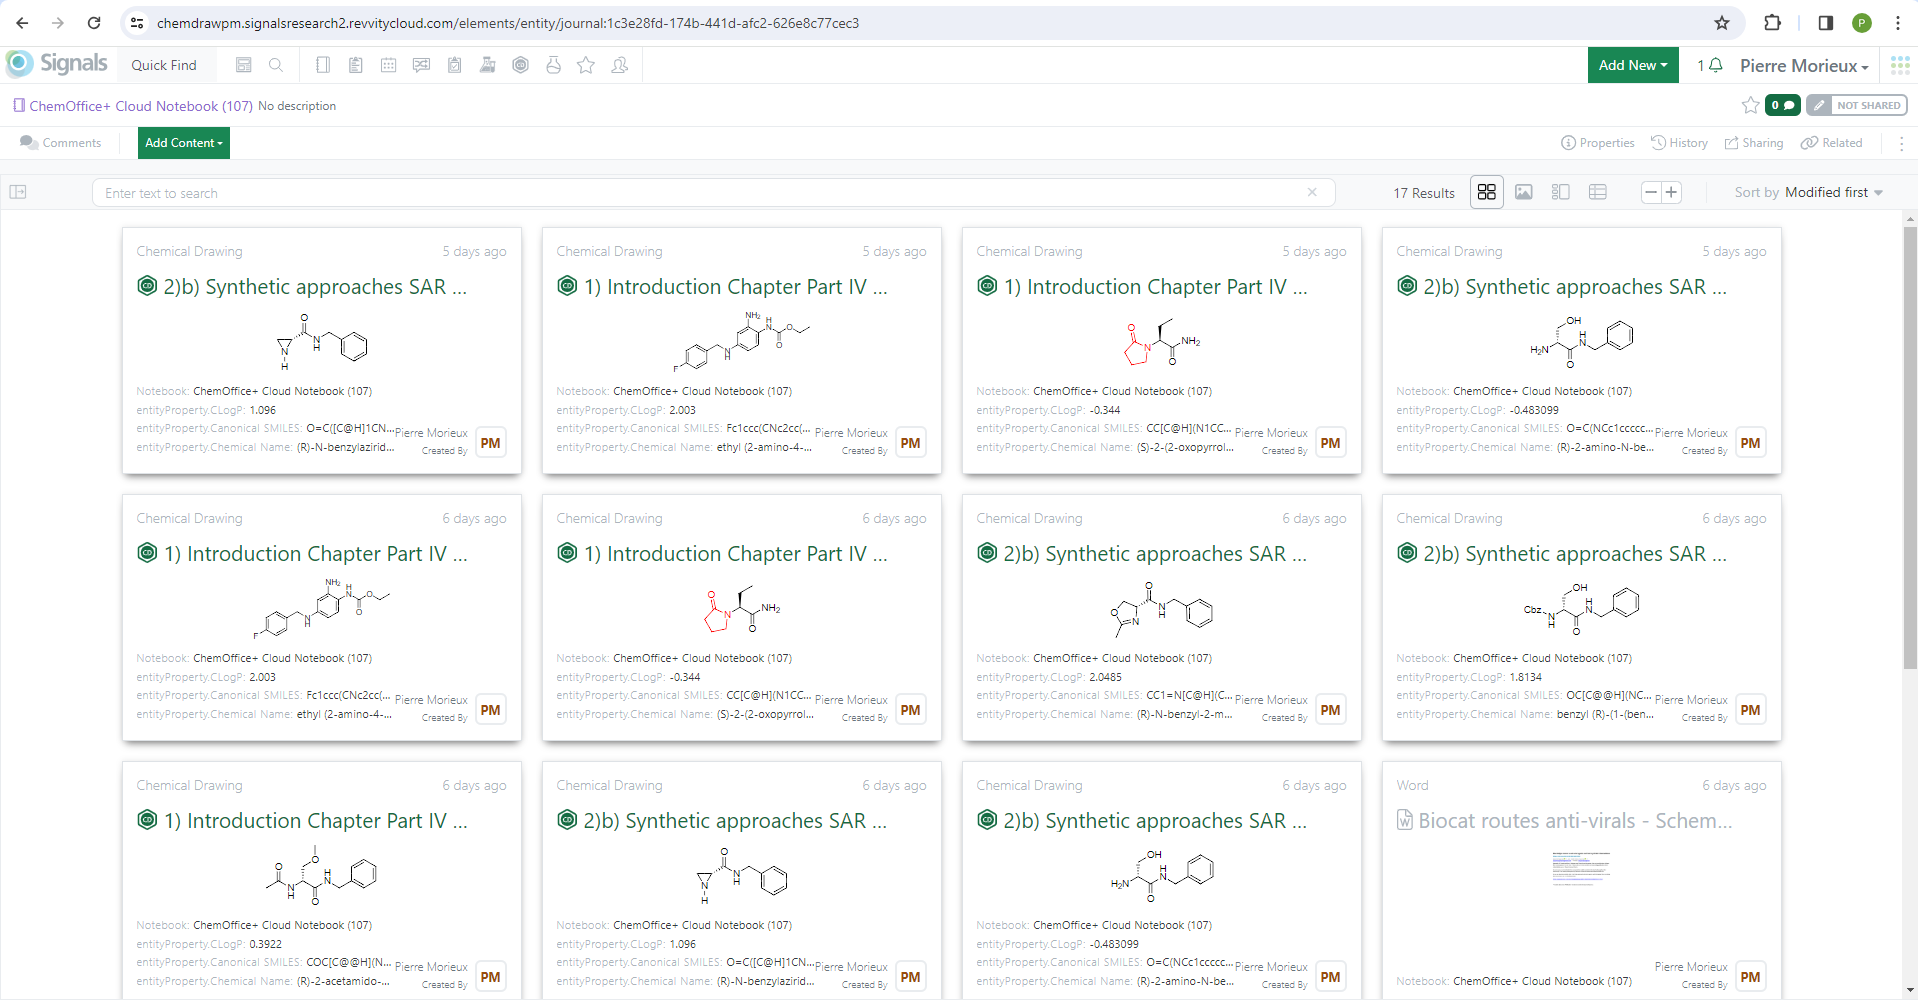The width and height of the screenshot is (1918, 1000).
Task: Open the Materials flask icon in the toolbar
Action: pyautogui.click(x=554, y=65)
